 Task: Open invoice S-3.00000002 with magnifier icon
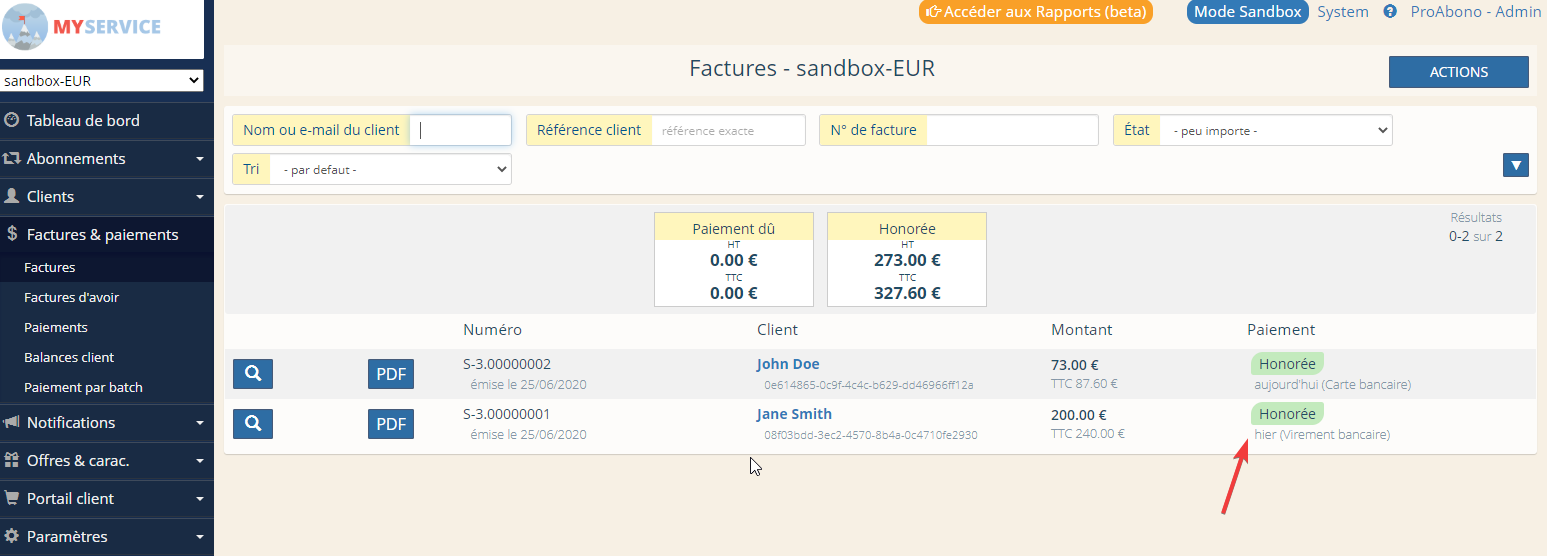[x=253, y=374]
